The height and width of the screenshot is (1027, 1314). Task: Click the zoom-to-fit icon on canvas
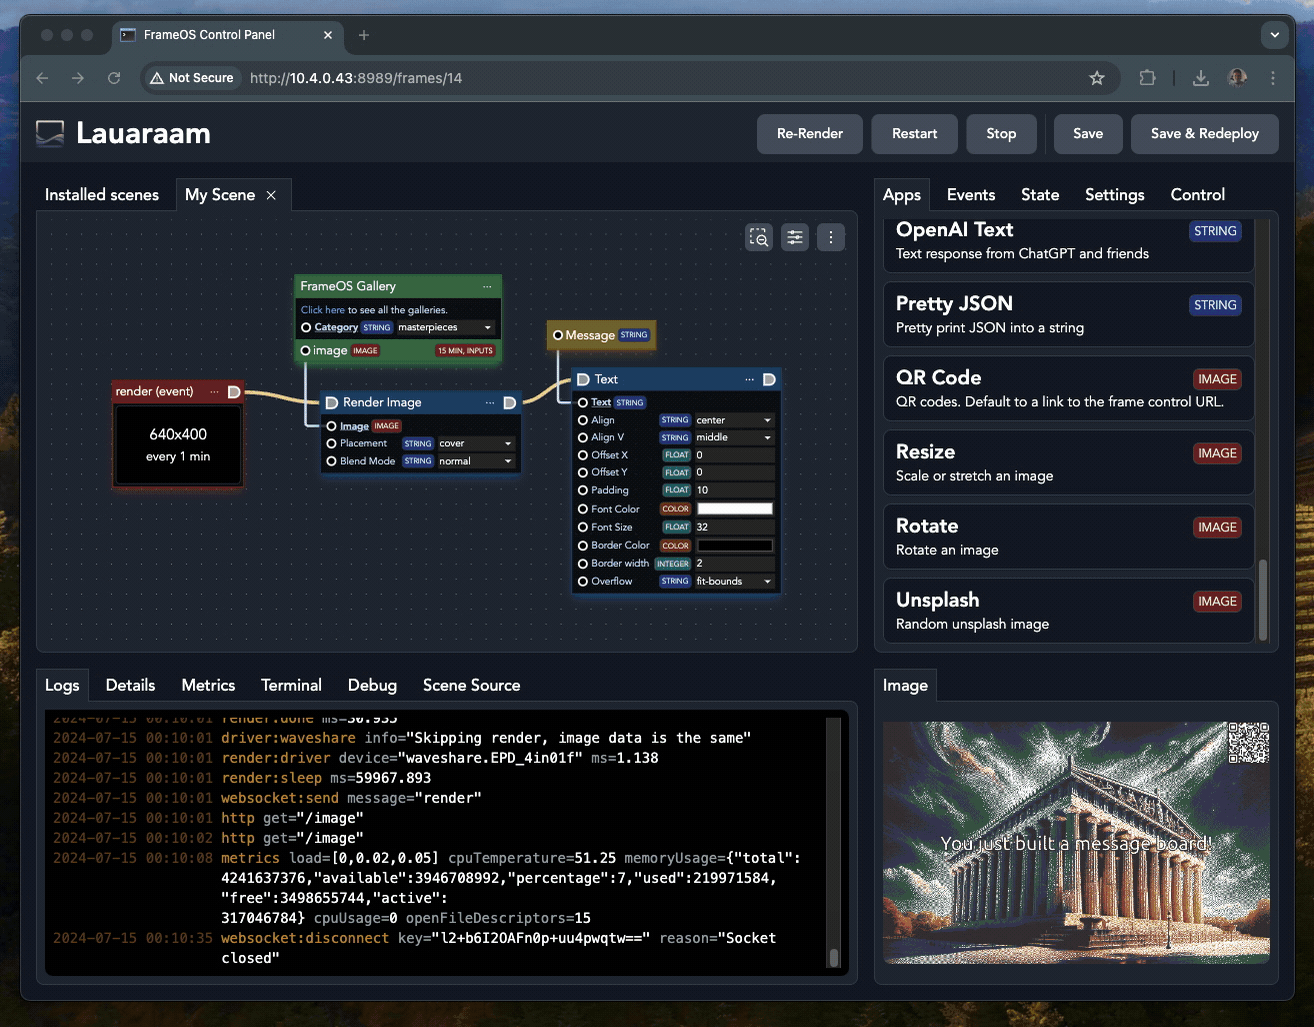tap(759, 237)
